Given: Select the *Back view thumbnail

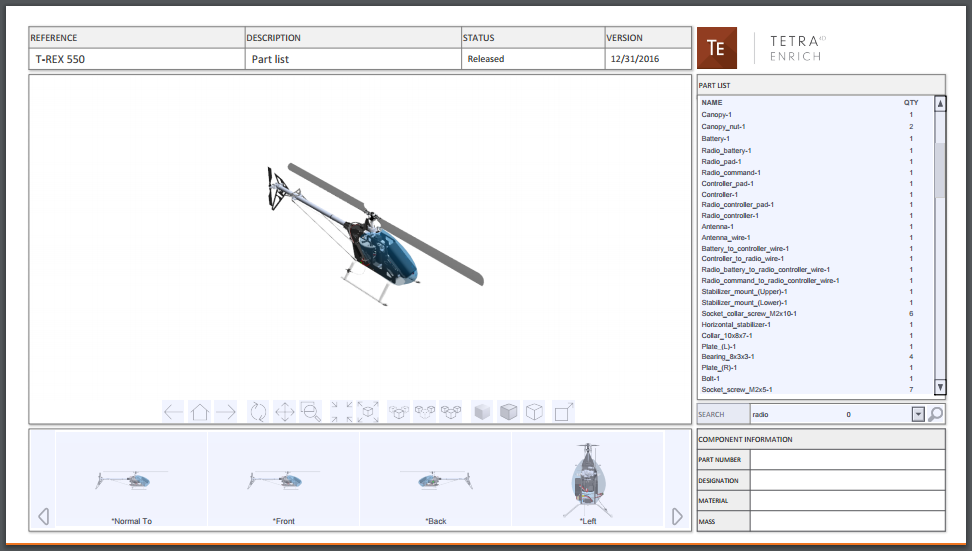Looking at the screenshot, I should pos(436,479).
